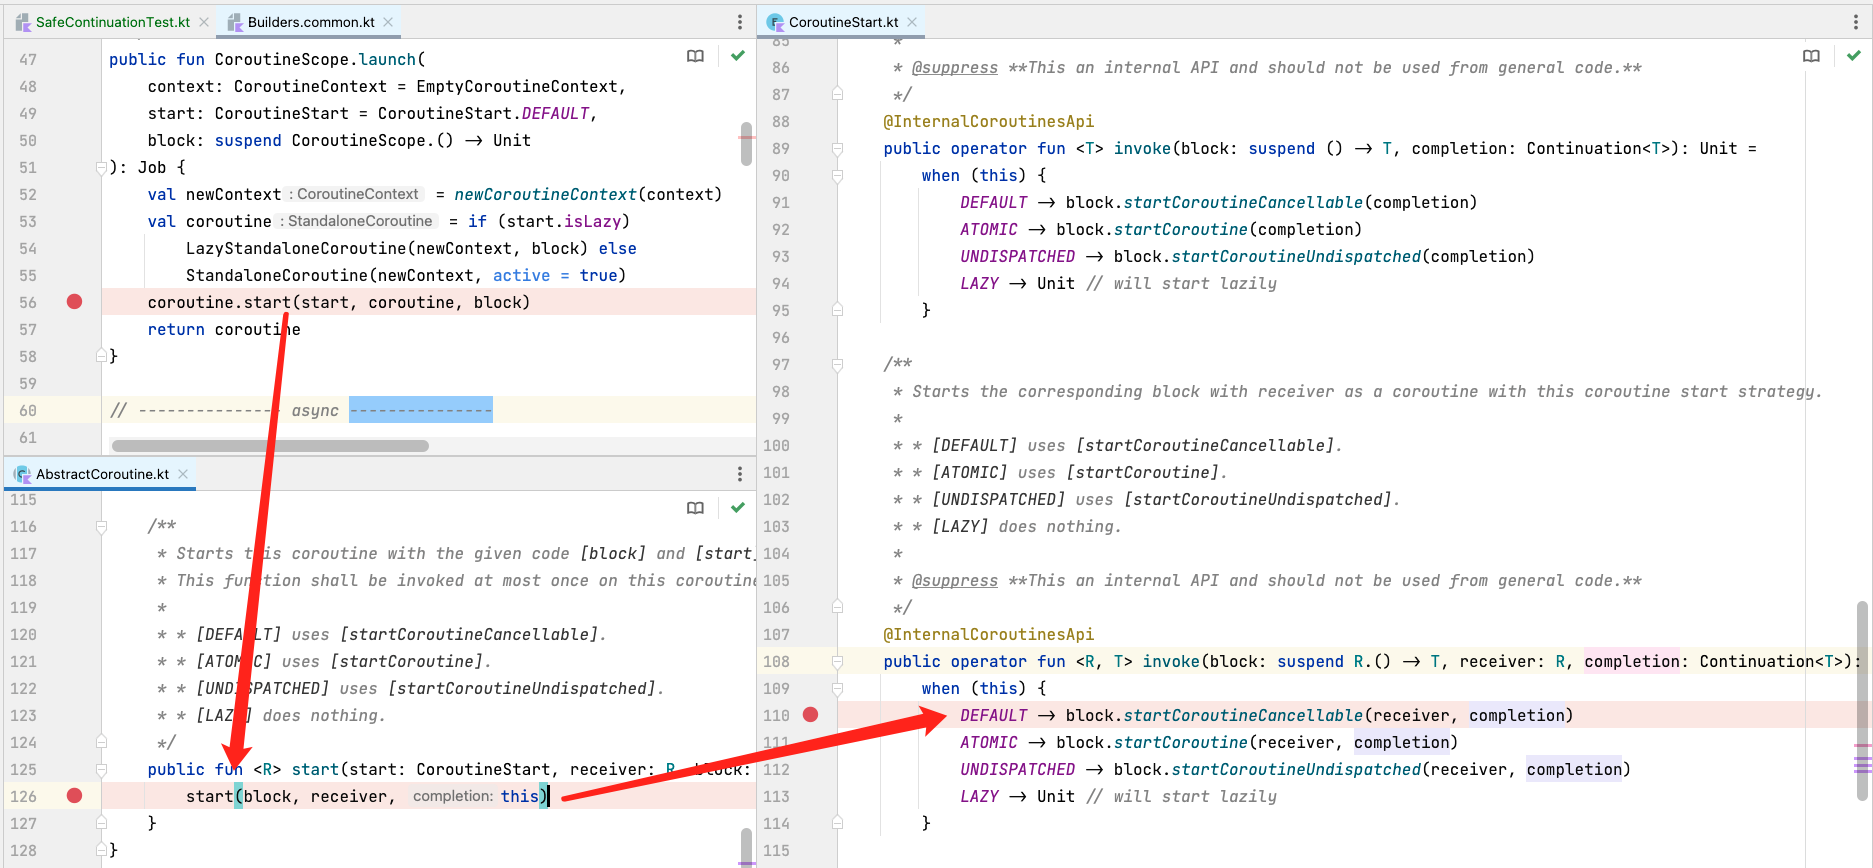Click LAZY entry on line 113
The height and width of the screenshot is (868, 1873).
pos(979,796)
